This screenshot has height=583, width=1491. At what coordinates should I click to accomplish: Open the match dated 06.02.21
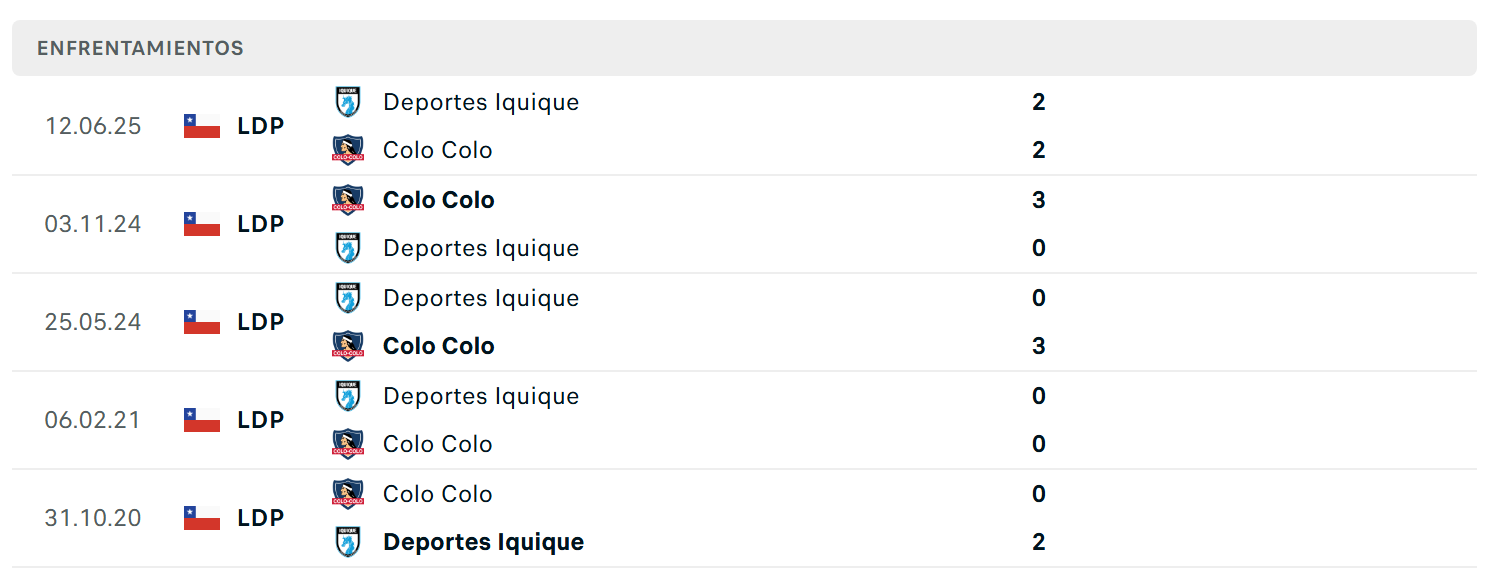pyautogui.click(x=744, y=420)
